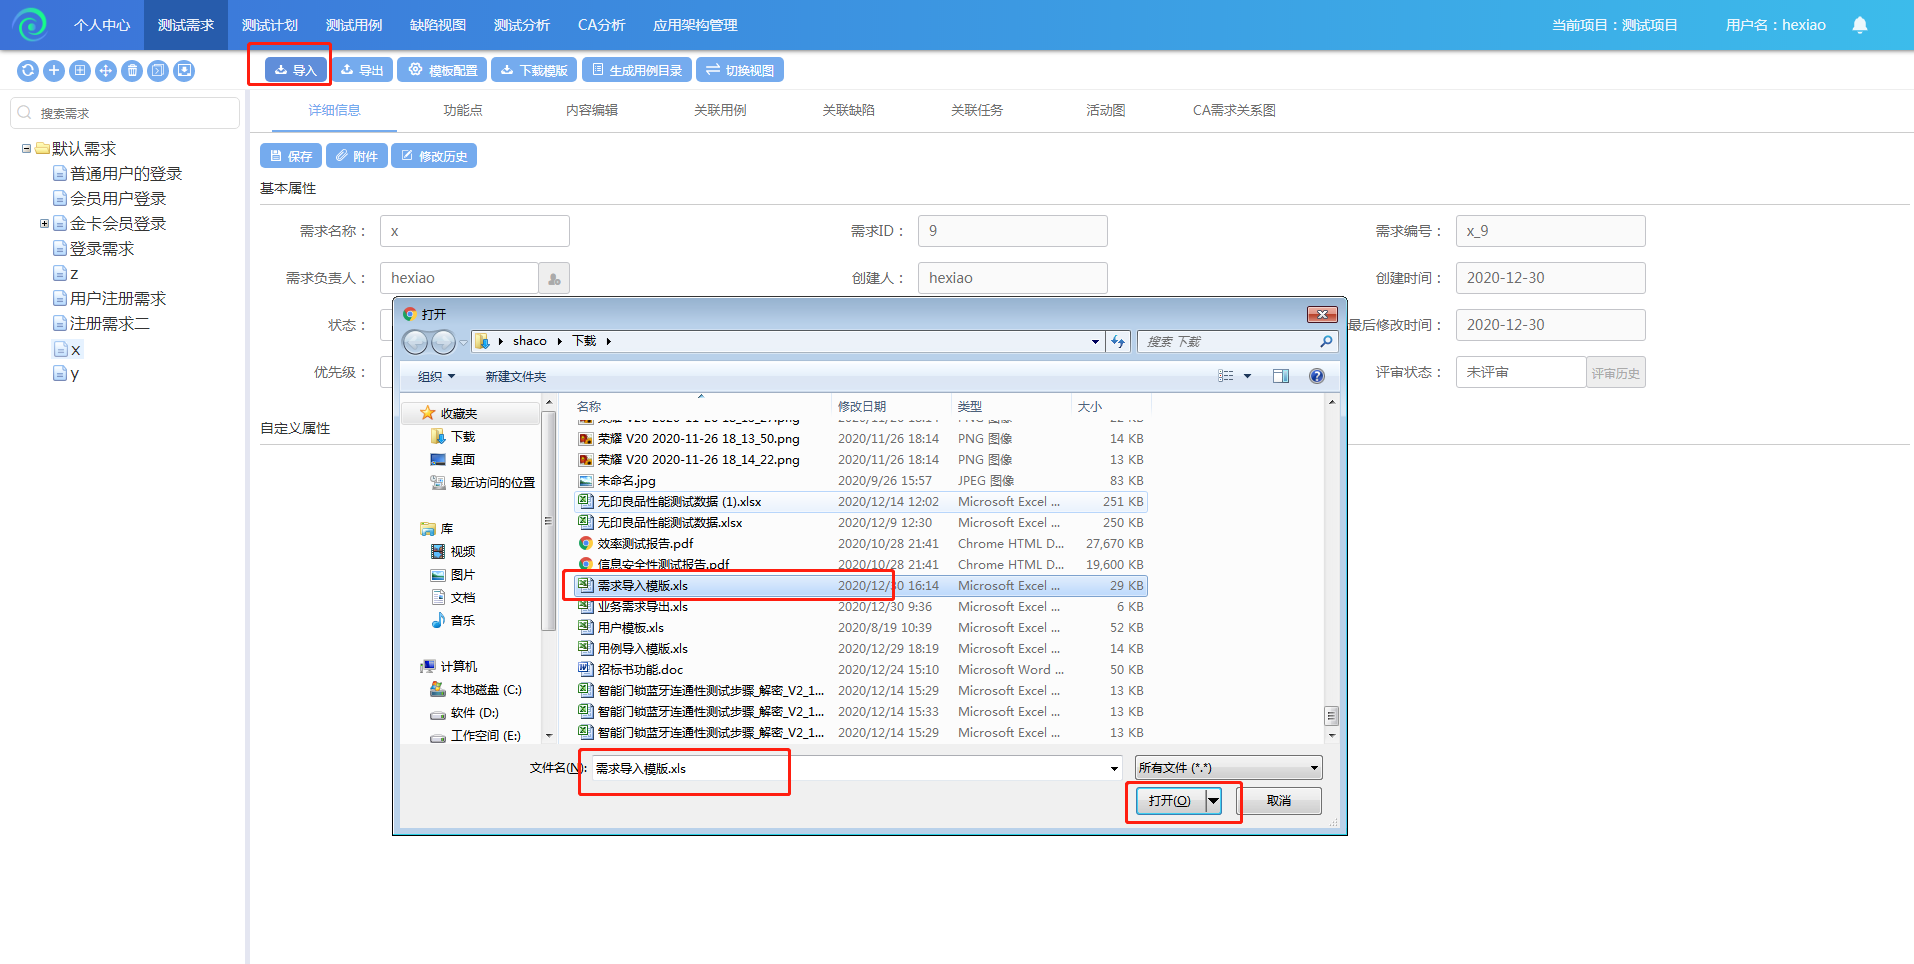The image size is (1914, 964).
Task: Collapse the 默认需求 tree folder
Action: 27,149
